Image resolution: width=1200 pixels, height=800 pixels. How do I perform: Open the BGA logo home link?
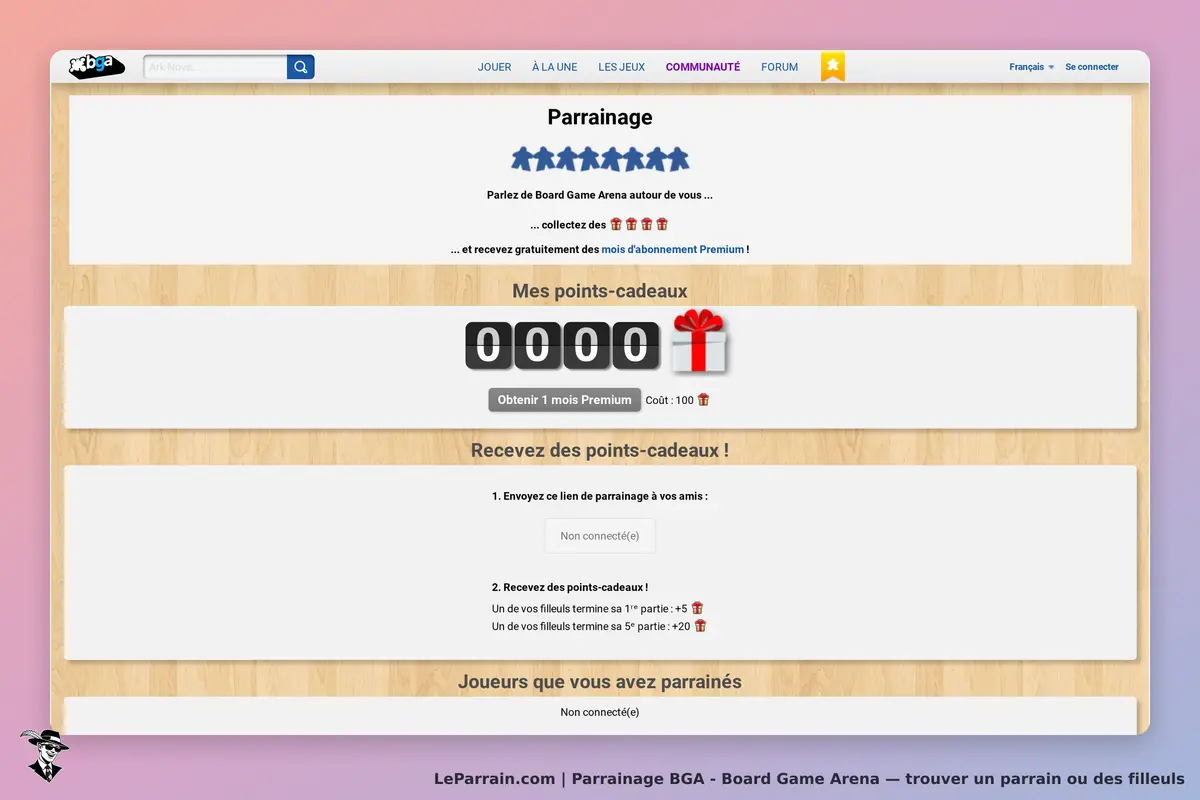pyautogui.click(x=96, y=66)
